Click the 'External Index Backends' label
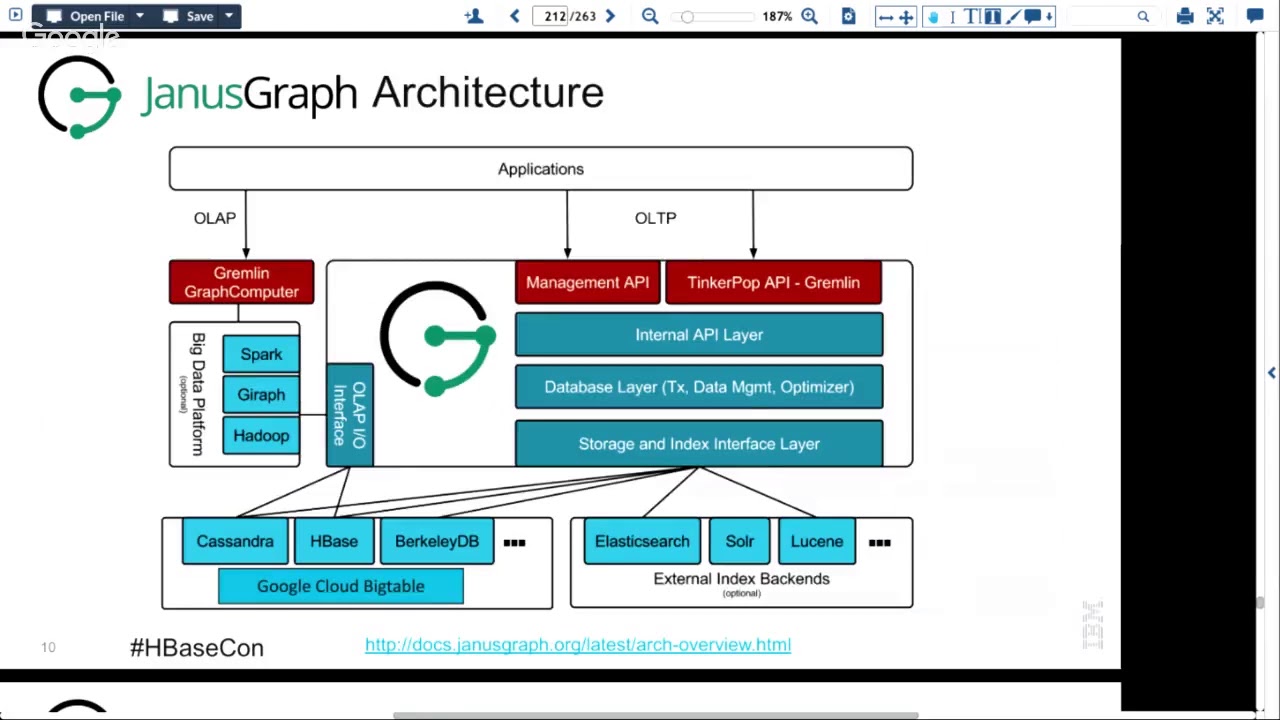 (741, 579)
